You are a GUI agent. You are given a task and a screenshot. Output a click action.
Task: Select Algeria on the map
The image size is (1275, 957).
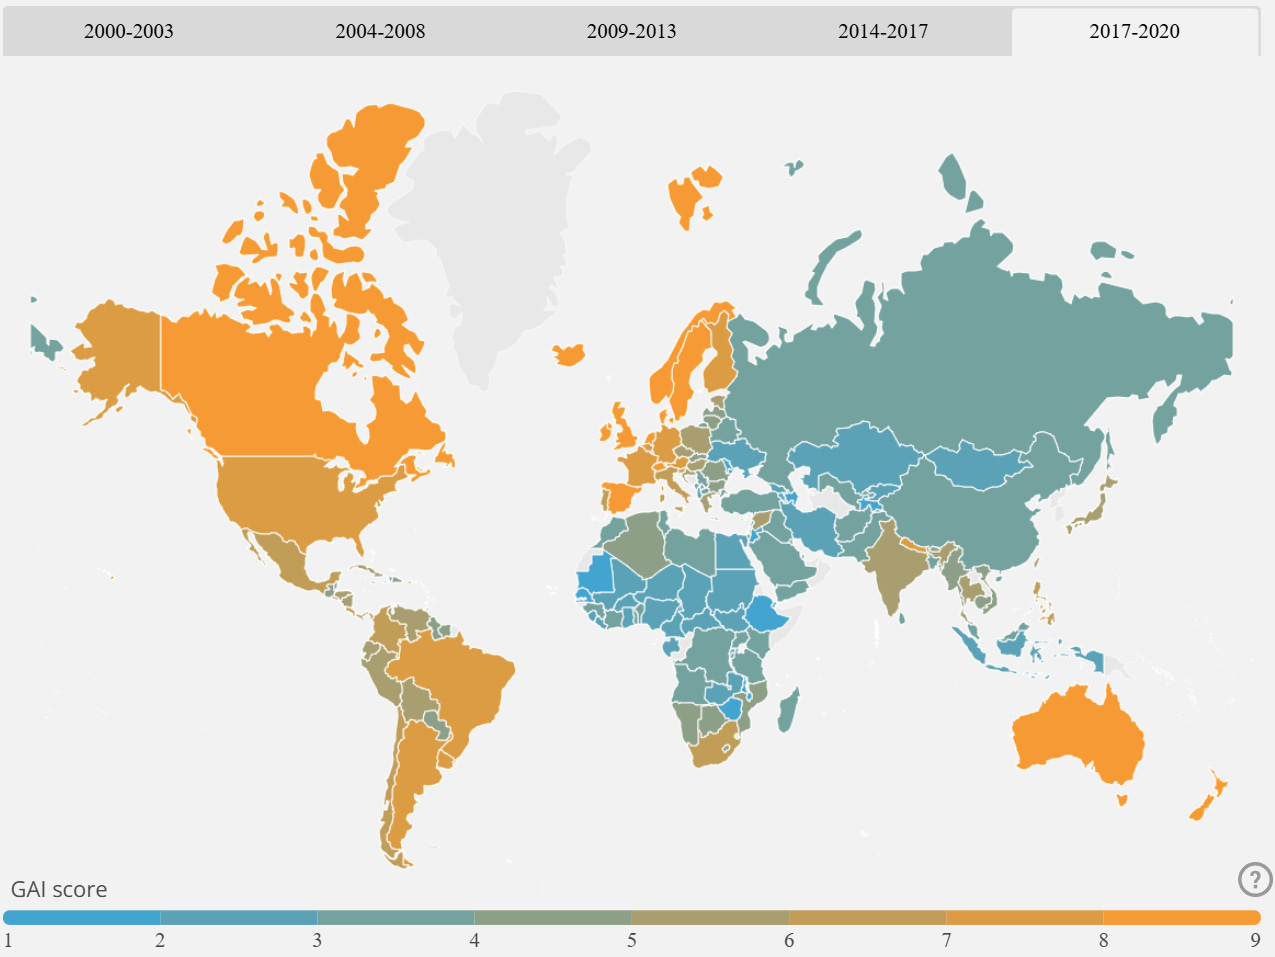pyautogui.click(x=638, y=547)
